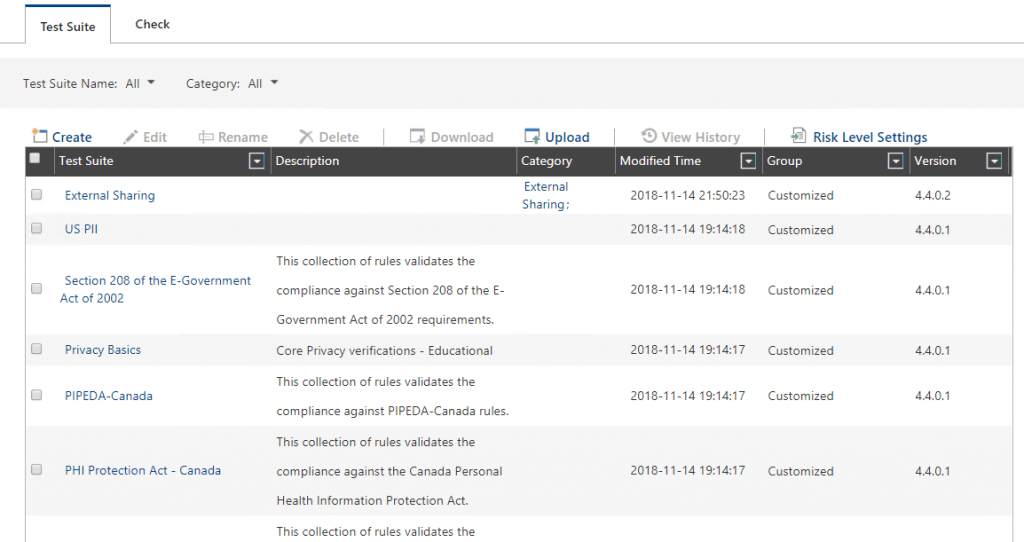Screen dimensions: 1024x542
Task: Click the Download icon
Action: [417, 136]
